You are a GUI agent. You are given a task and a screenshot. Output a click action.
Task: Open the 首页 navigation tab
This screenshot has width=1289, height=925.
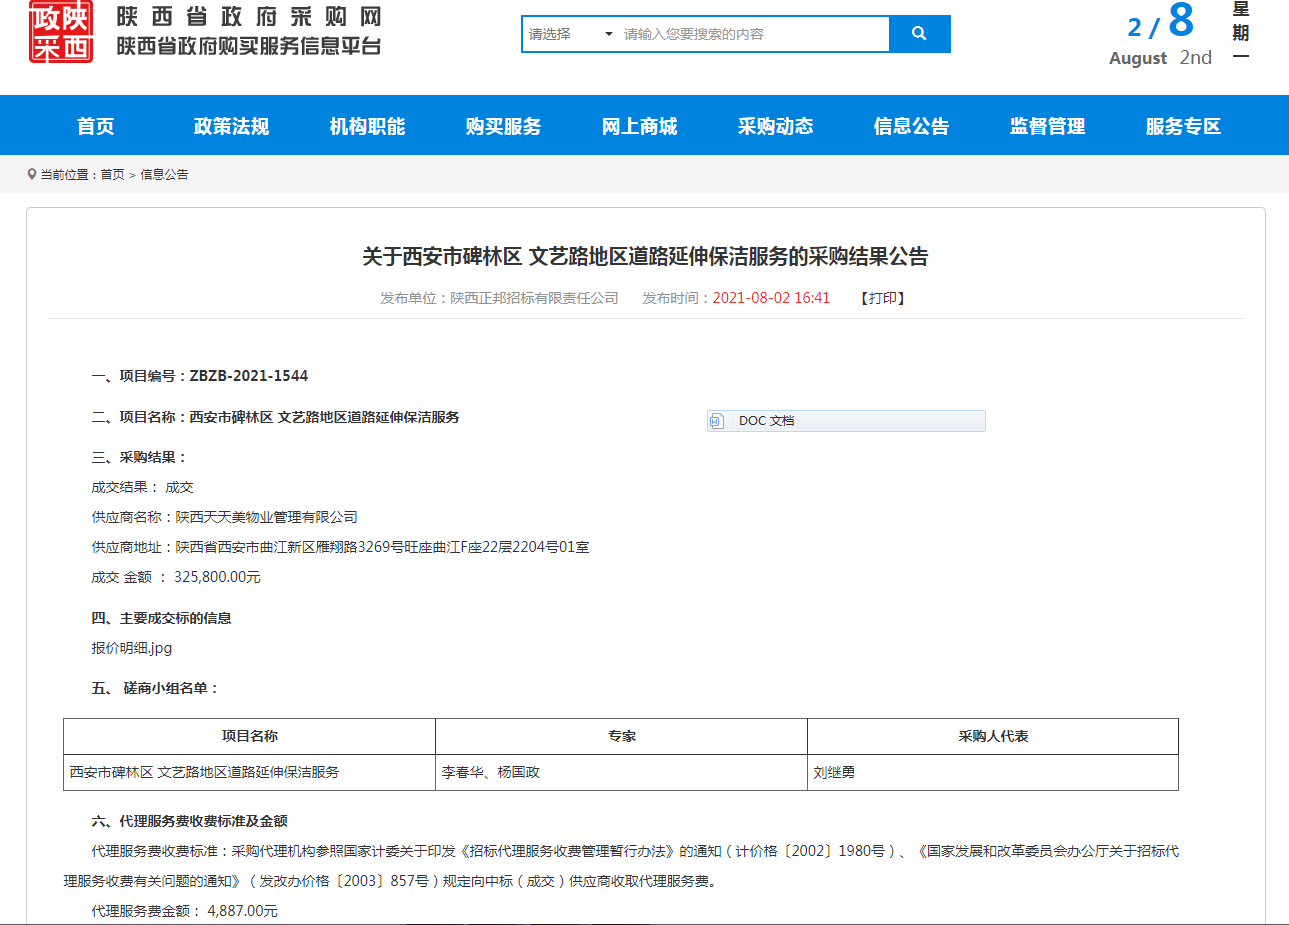pyautogui.click(x=96, y=126)
